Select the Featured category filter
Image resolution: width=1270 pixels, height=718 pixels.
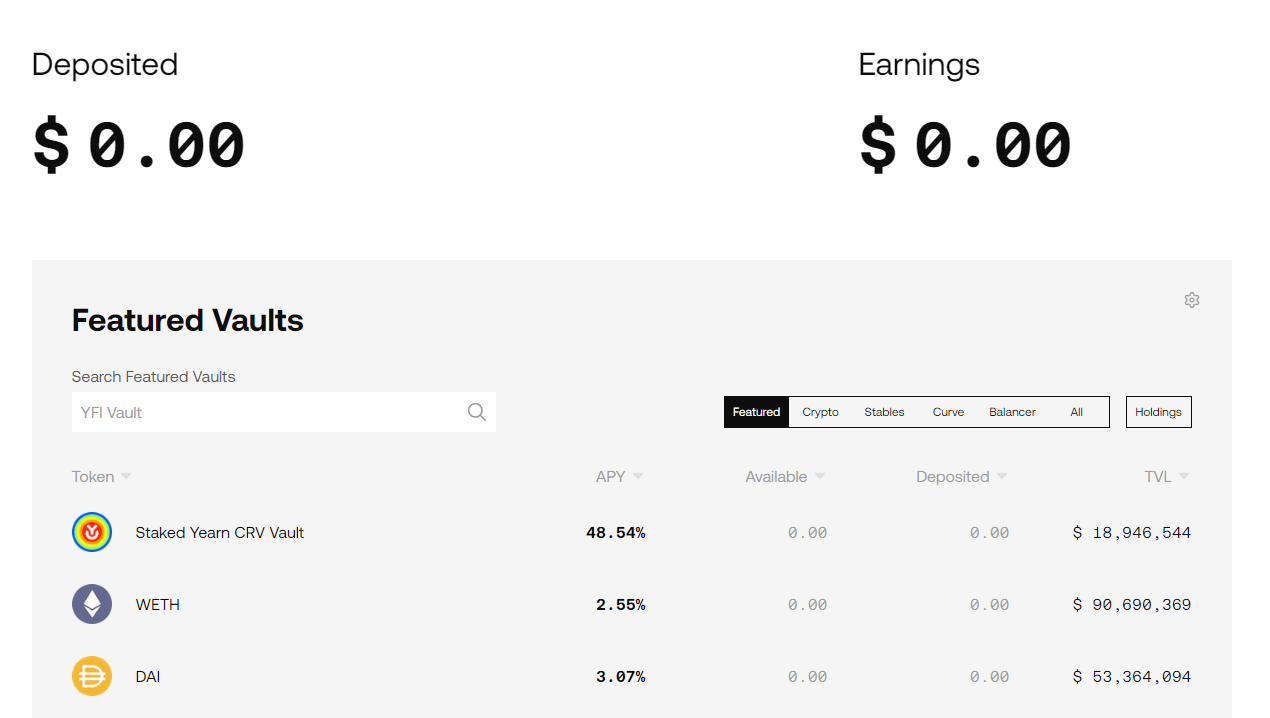[756, 412]
